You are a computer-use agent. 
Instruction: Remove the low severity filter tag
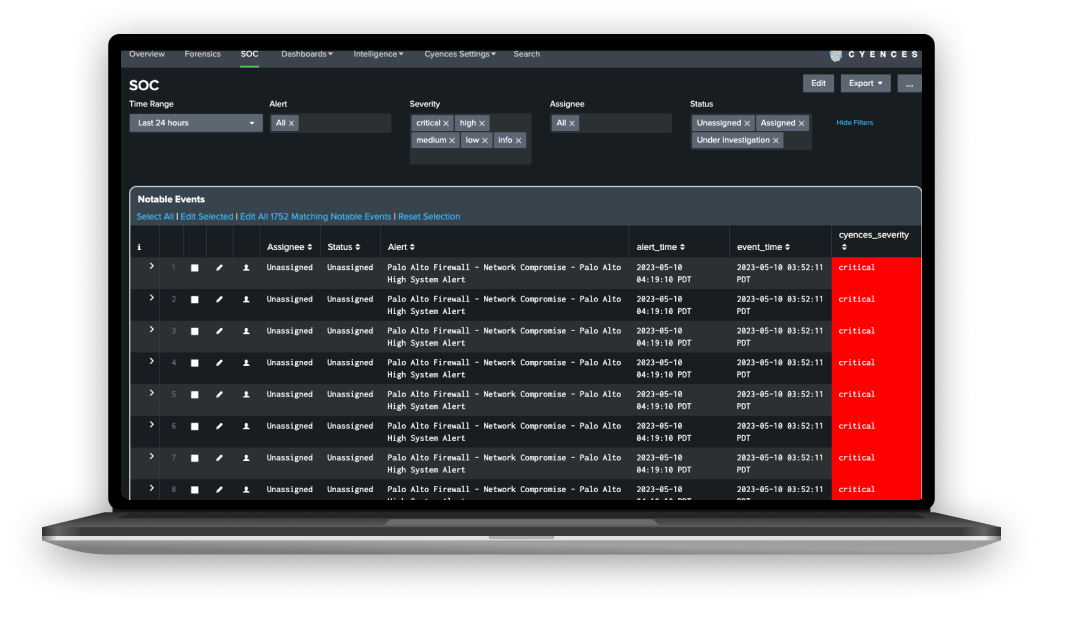485,141
